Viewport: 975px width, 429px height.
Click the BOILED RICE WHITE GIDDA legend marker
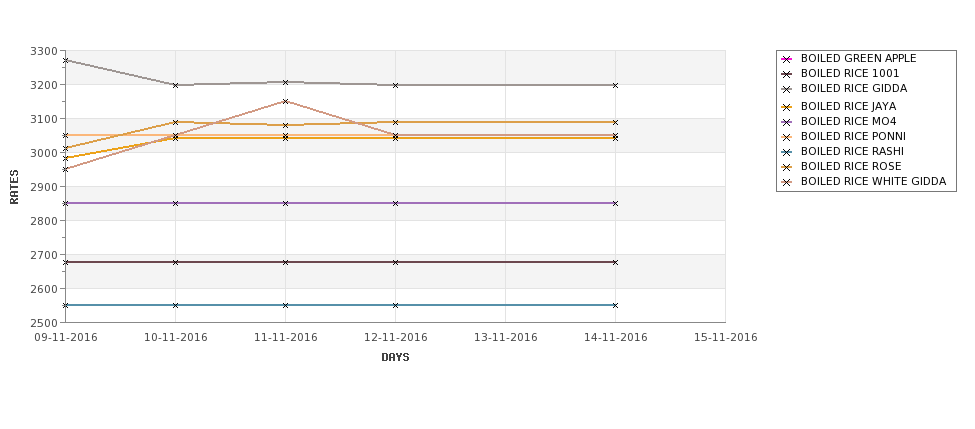click(x=787, y=182)
